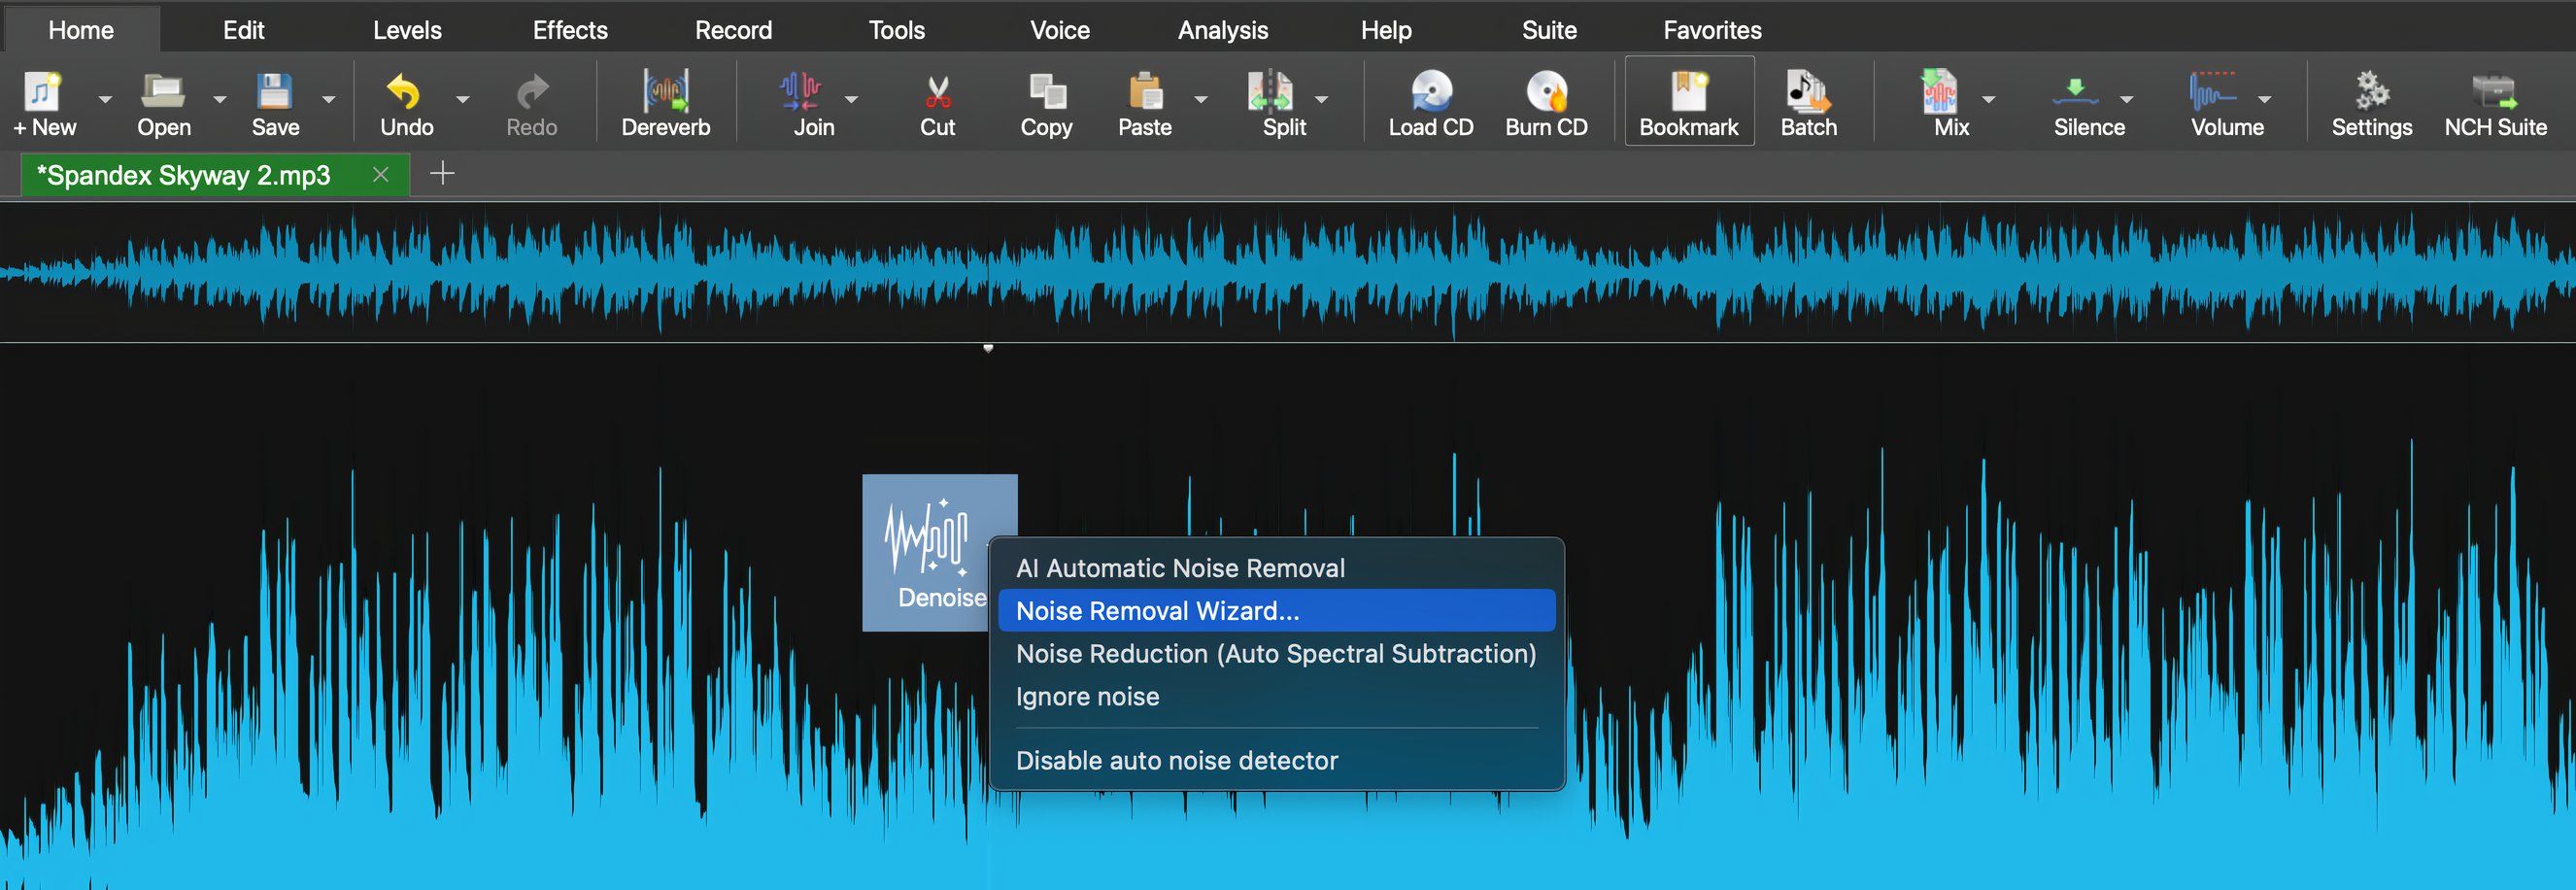Expand the Volume dropdown arrow
This screenshot has width=2576, height=890.
[2268, 100]
